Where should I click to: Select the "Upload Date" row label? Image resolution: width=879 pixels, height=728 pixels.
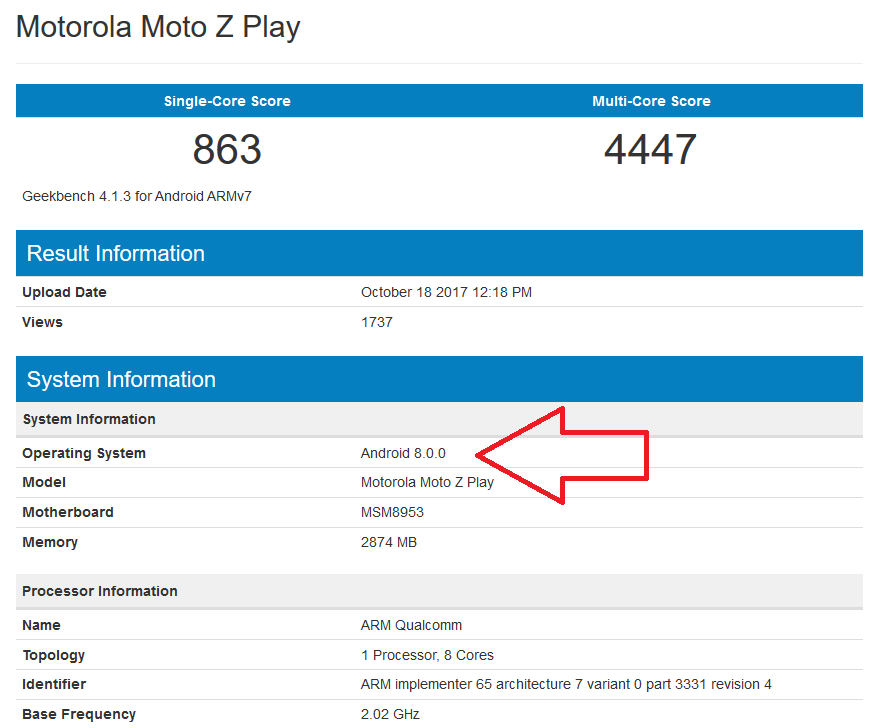(x=64, y=292)
